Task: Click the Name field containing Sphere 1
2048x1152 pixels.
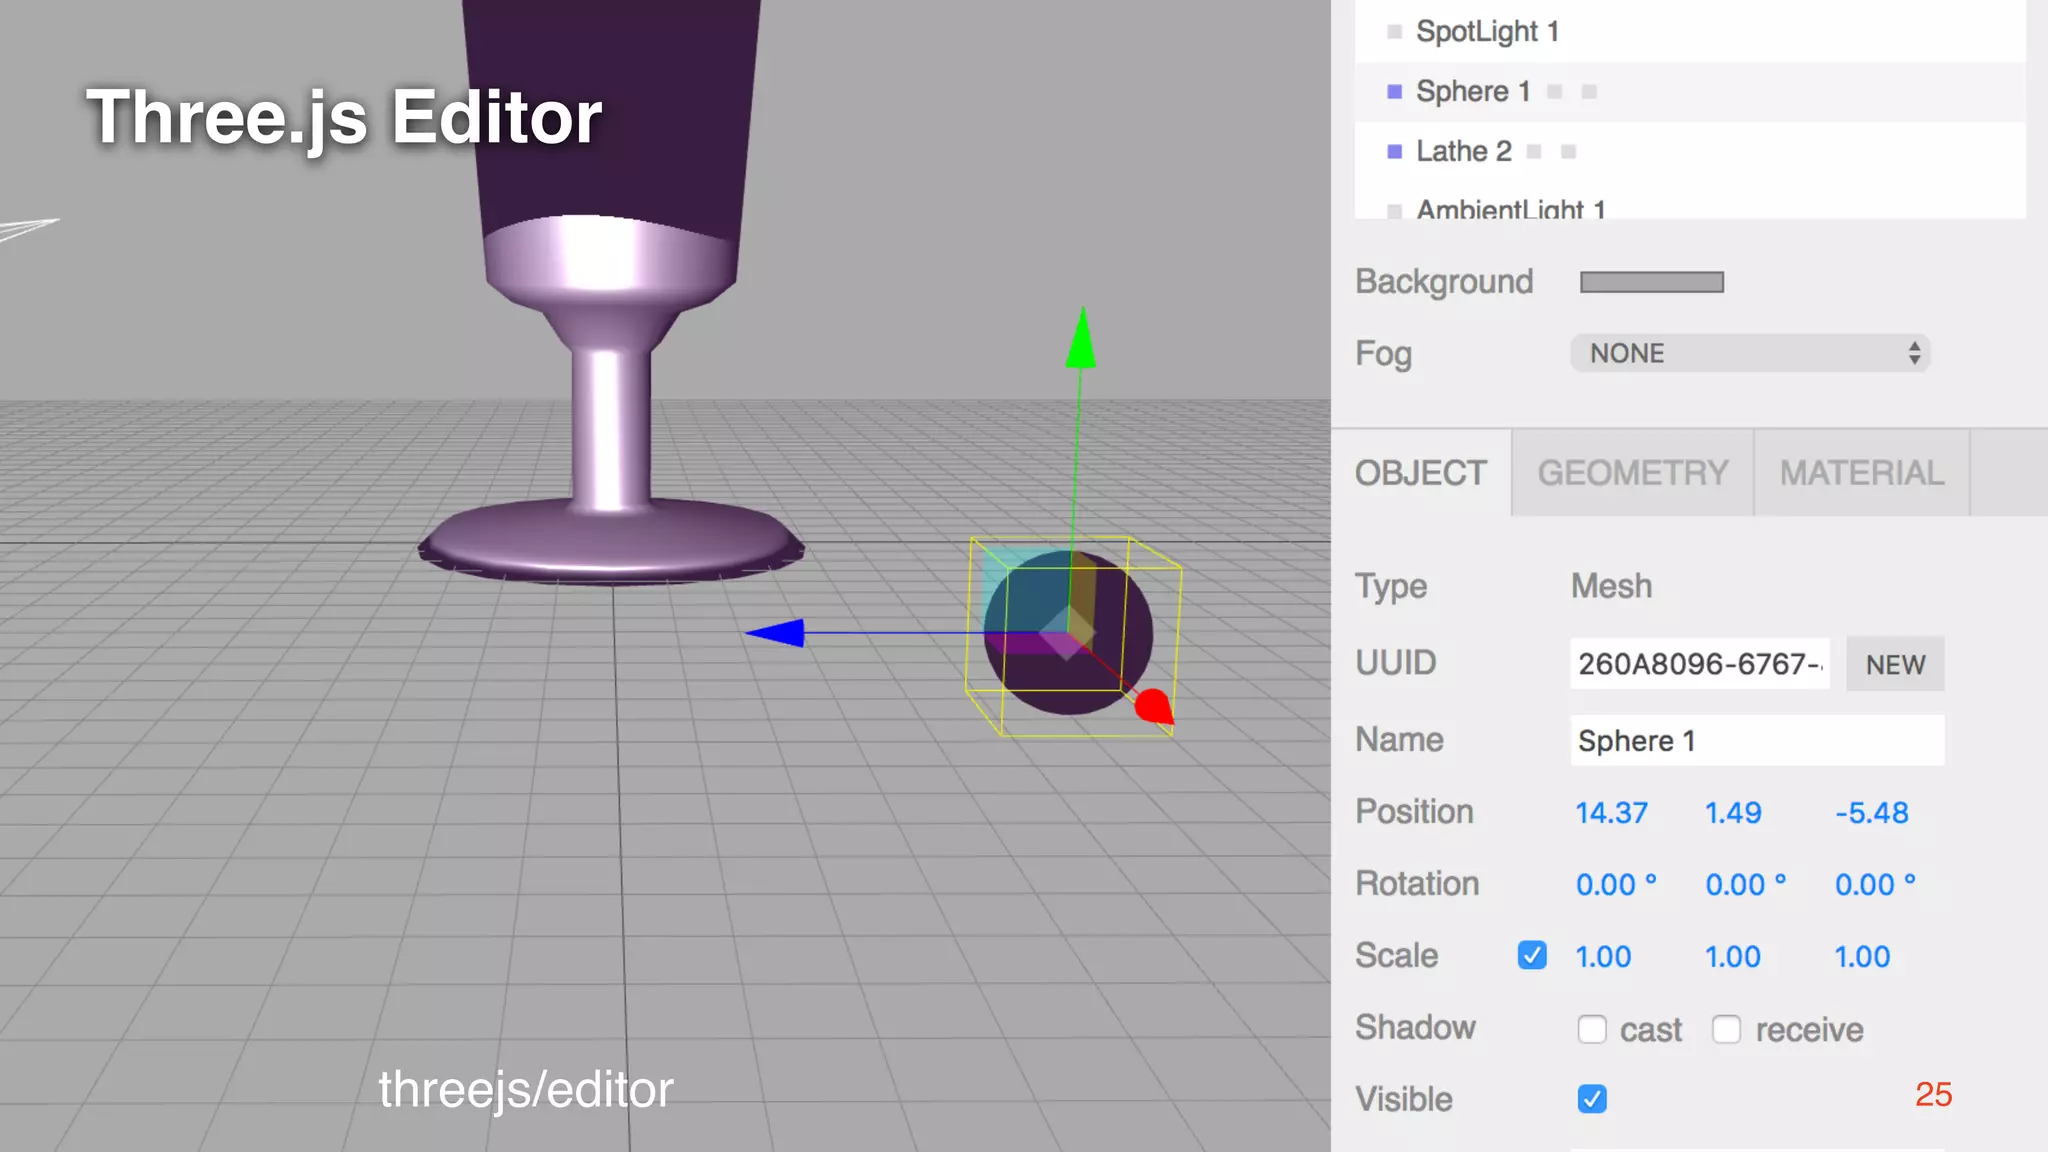Action: [x=1756, y=741]
